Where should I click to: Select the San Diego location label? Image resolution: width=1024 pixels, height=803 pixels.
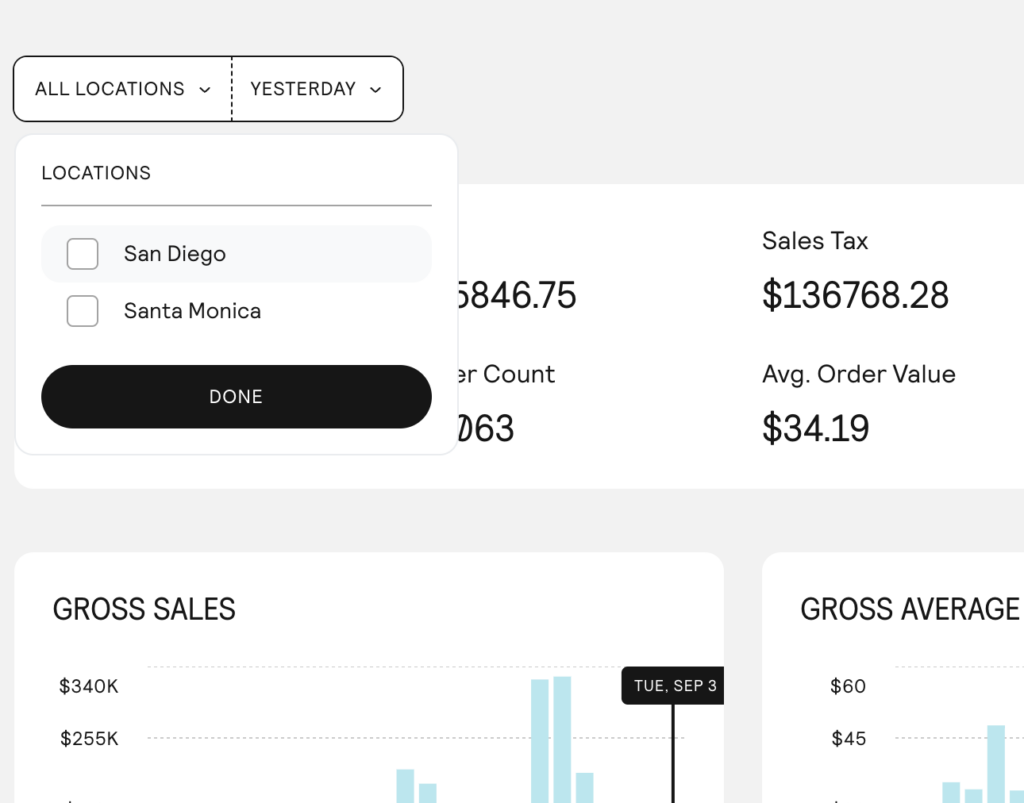click(175, 254)
